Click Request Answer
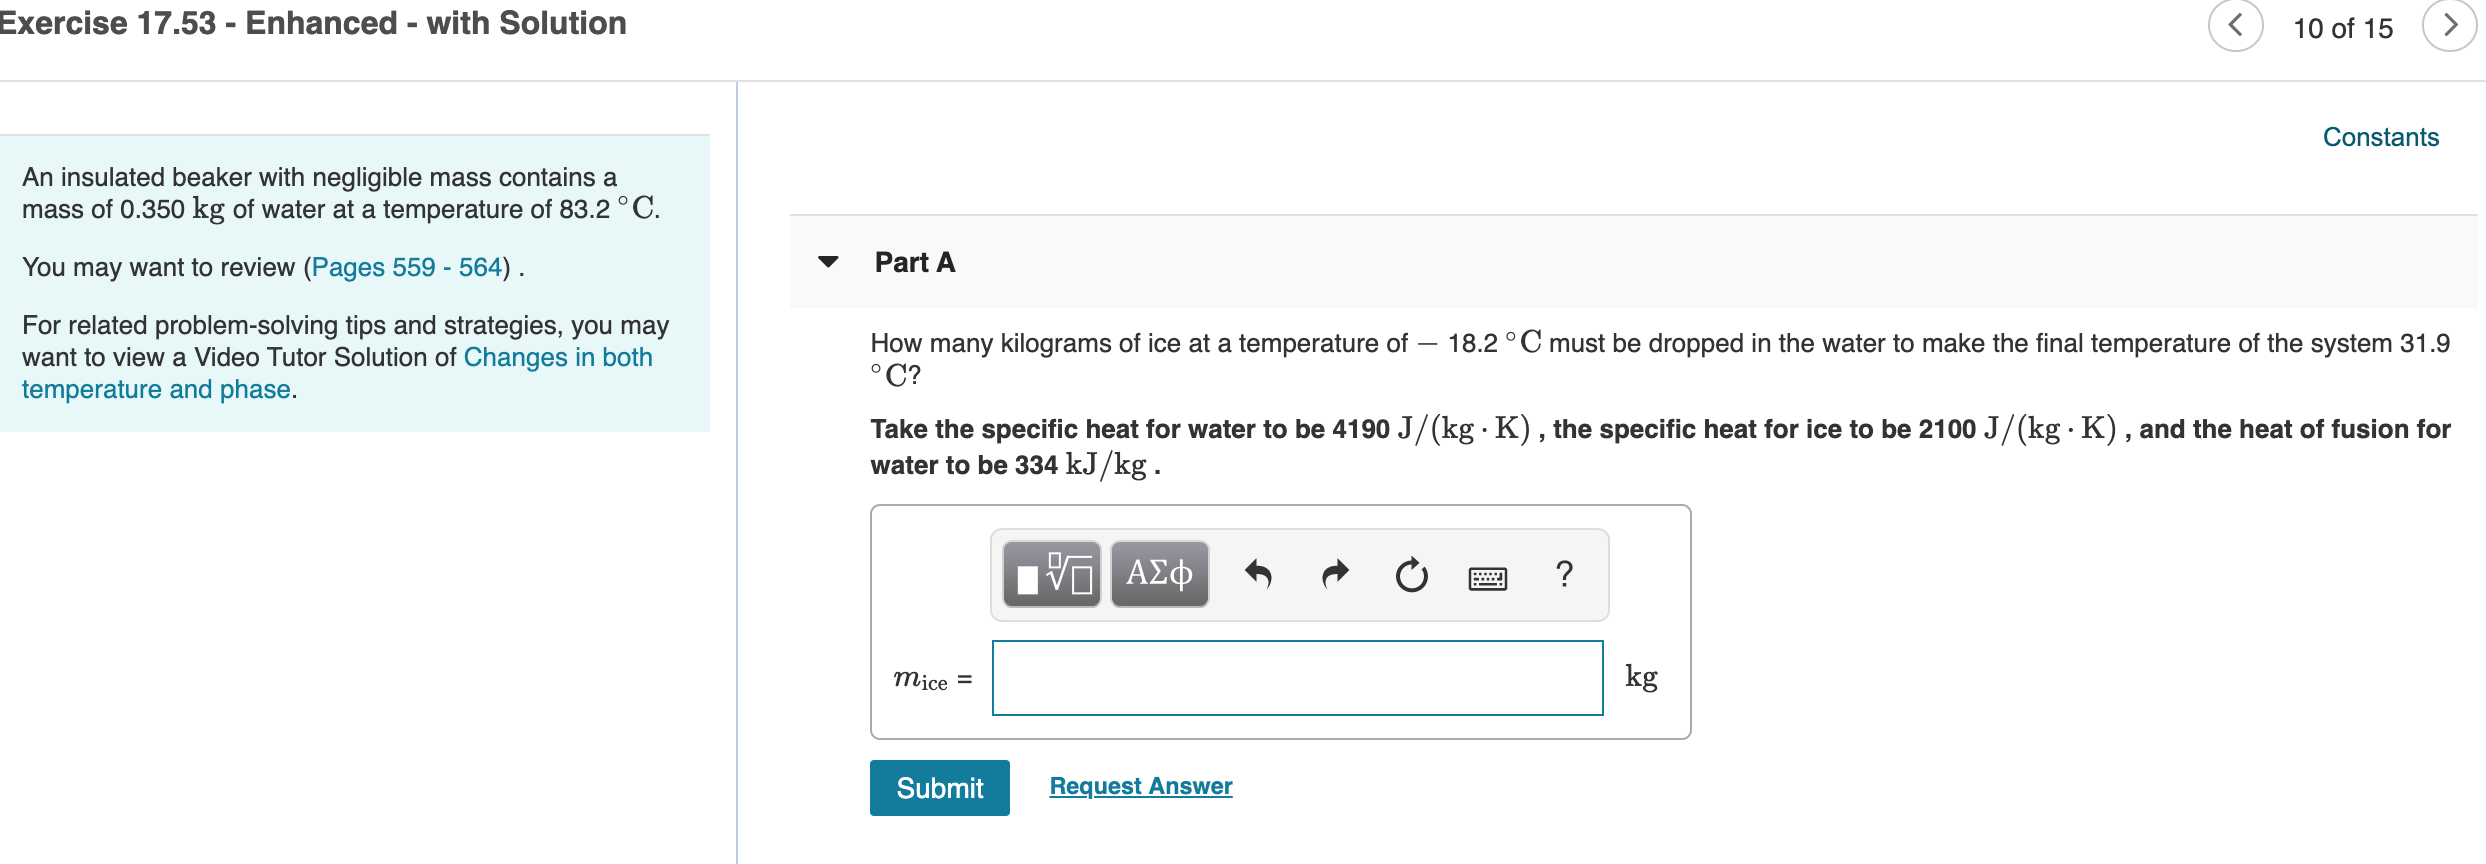The image size is (2486, 864). pyautogui.click(x=1140, y=786)
